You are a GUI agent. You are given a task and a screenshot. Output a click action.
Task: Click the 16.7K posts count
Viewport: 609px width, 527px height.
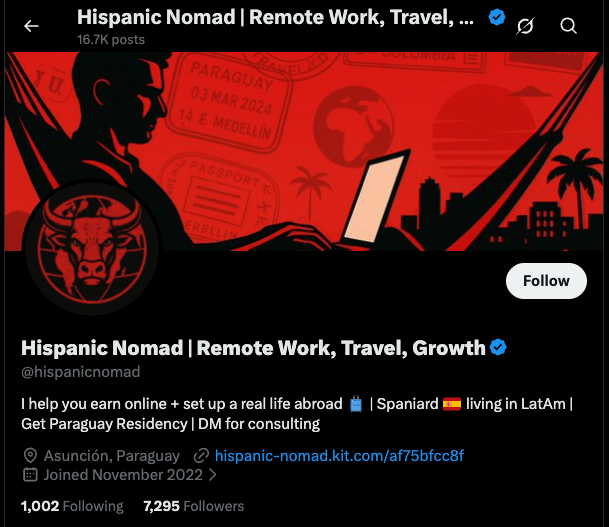[111, 40]
